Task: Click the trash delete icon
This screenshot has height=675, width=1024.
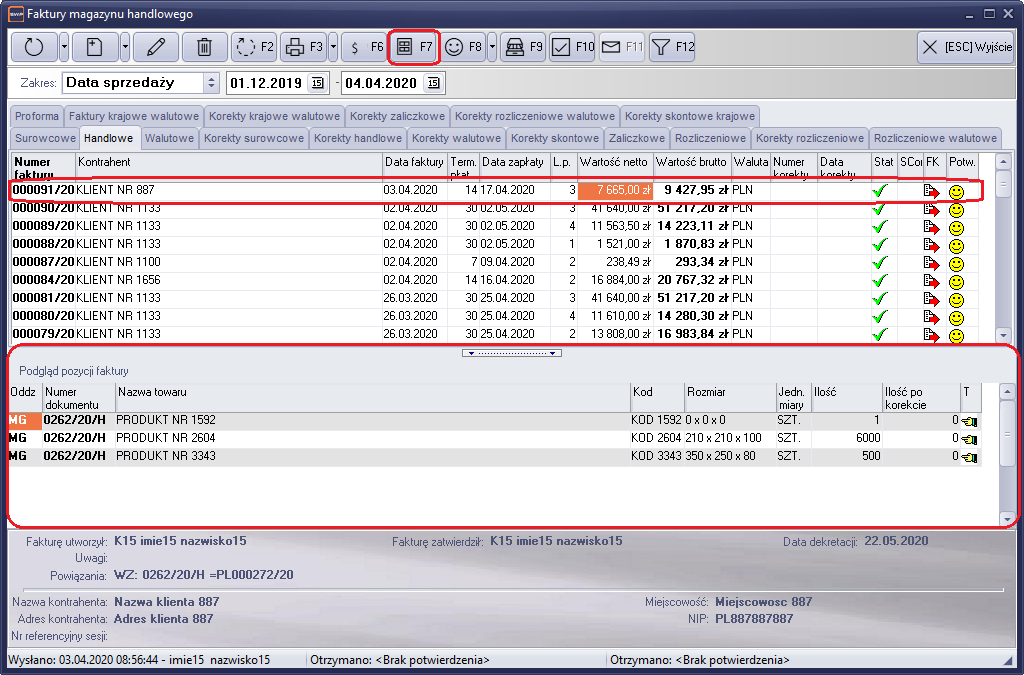Action: pyautogui.click(x=204, y=47)
